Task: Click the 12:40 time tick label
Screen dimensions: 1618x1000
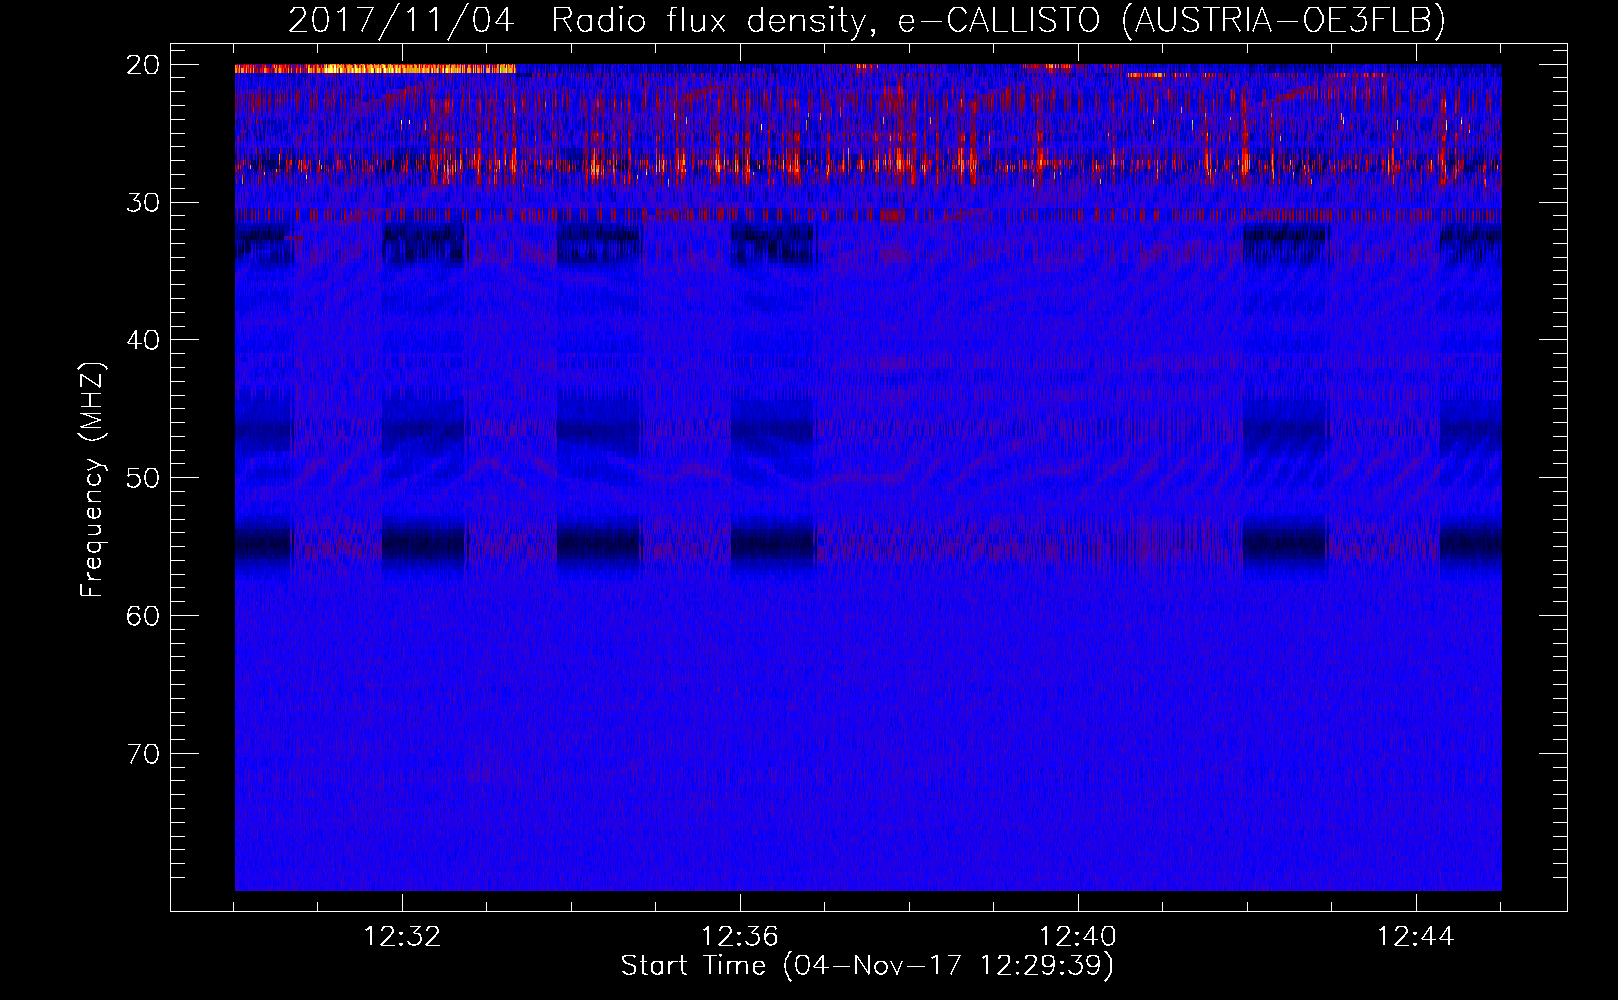Action: tap(1078, 937)
